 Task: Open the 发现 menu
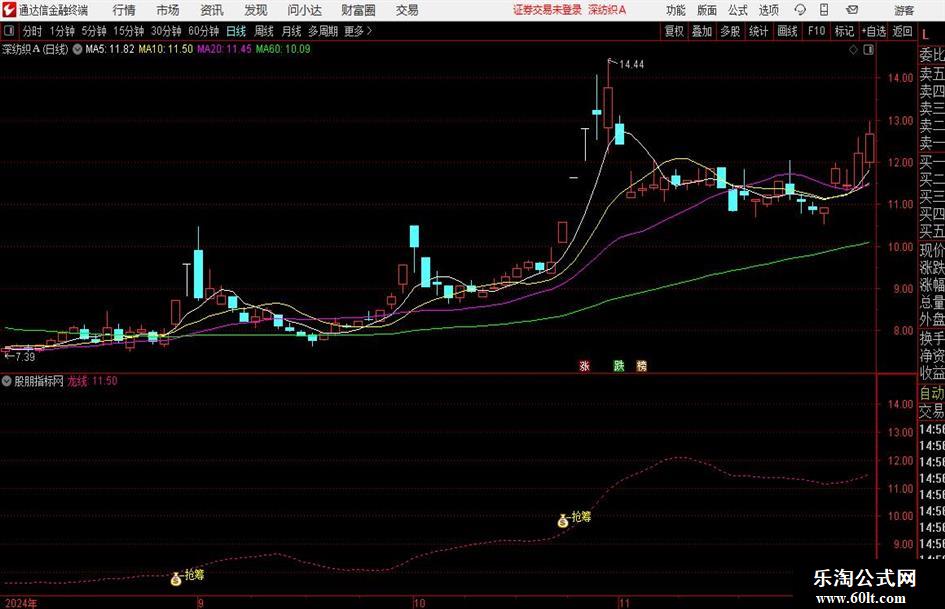pos(256,10)
